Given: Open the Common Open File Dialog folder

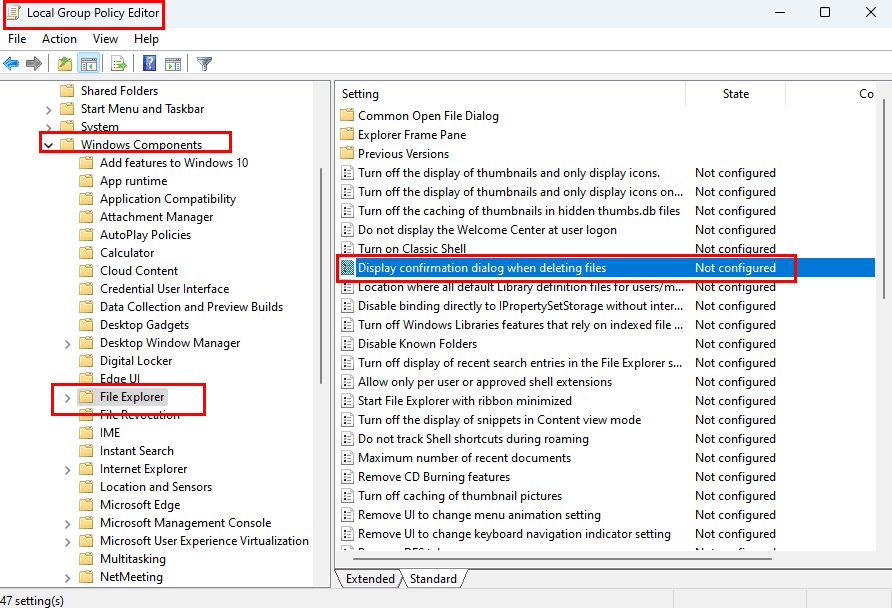Looking at the screenshot, I should 428,116.
